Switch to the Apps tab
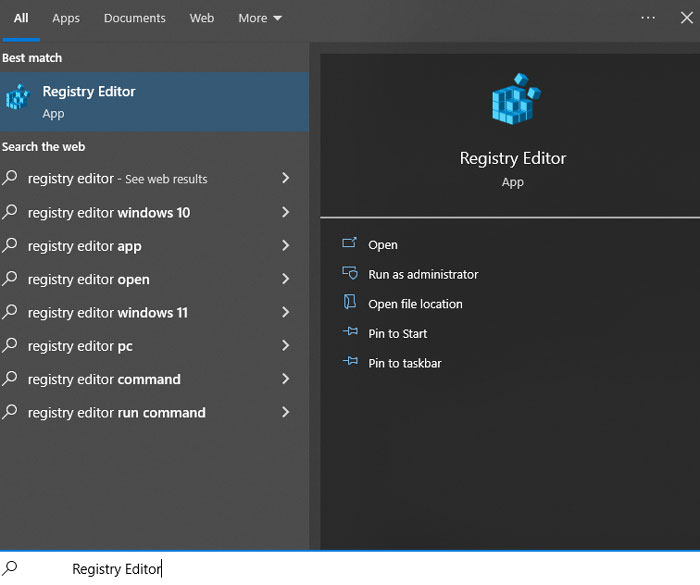 pyautogui.click(x=66, y=18)
